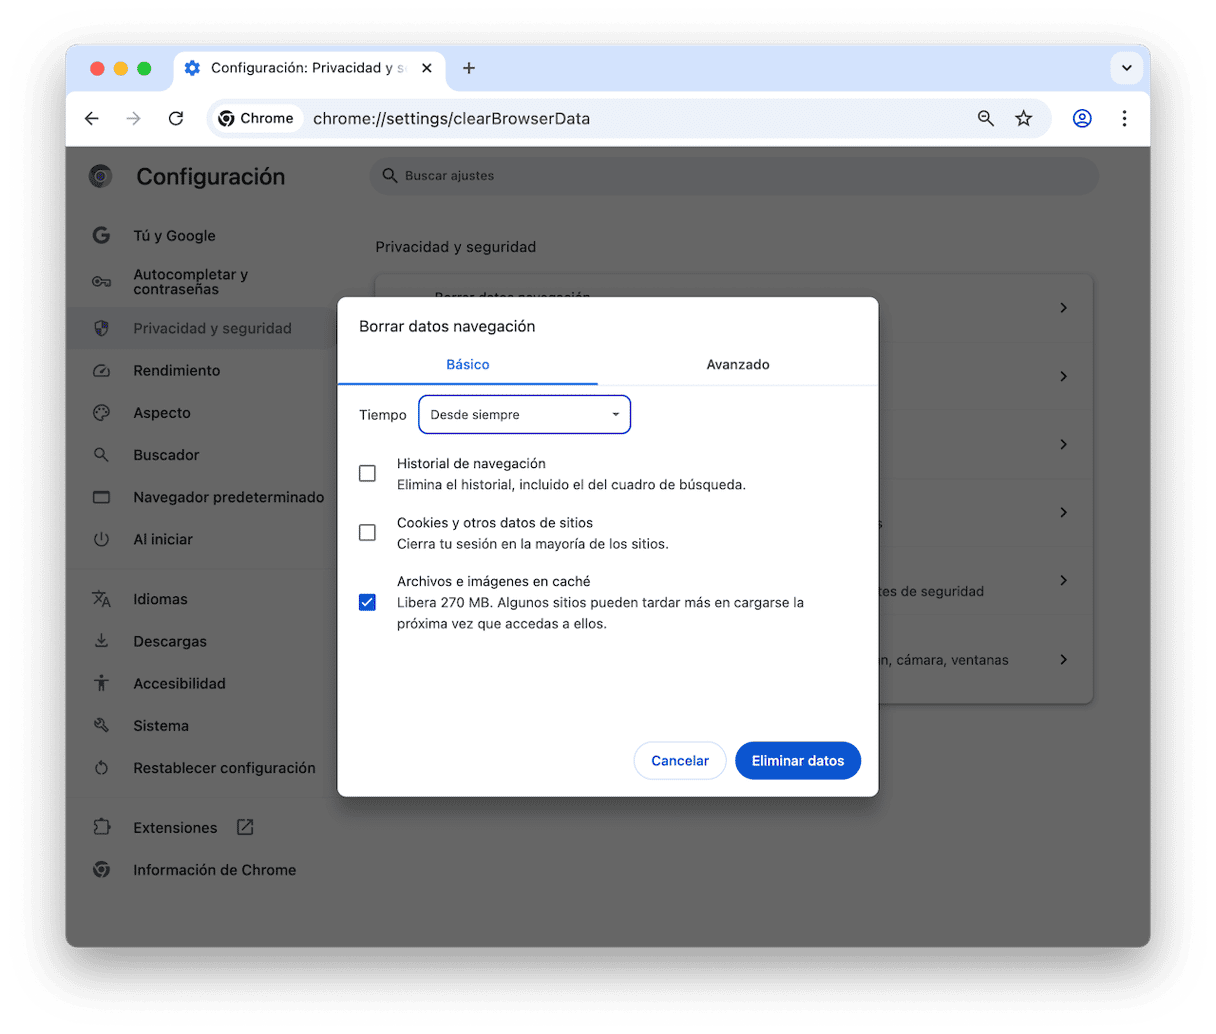Open Chrome three-dot menu

coord(1124,118)
